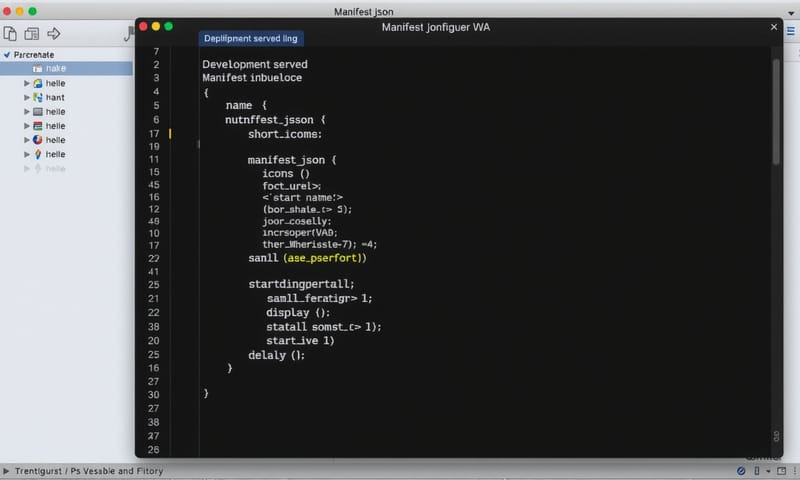This screenshot has width=800, height=480.
Task: Click the blue-yellow globe icon beside helle
Action: [38, 83]
